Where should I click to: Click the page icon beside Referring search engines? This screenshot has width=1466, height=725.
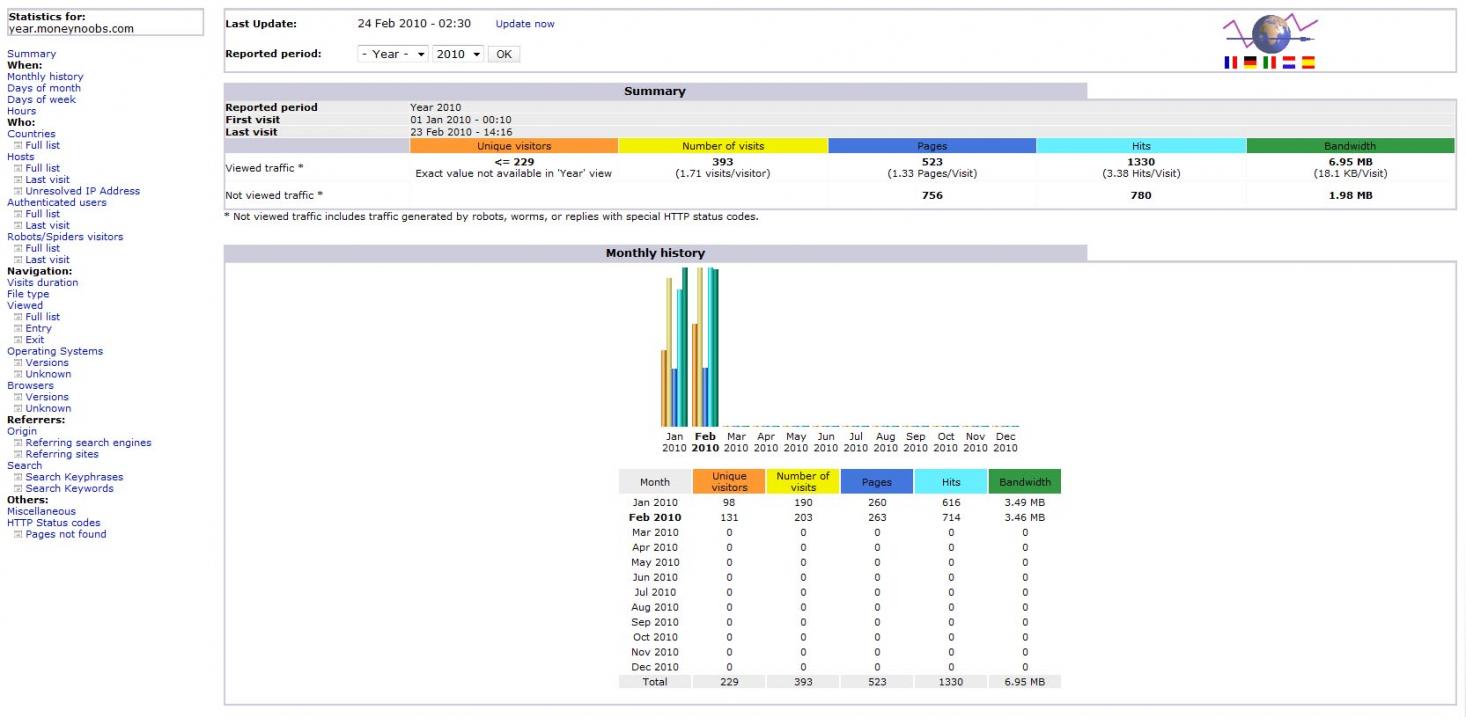[18, 443]
